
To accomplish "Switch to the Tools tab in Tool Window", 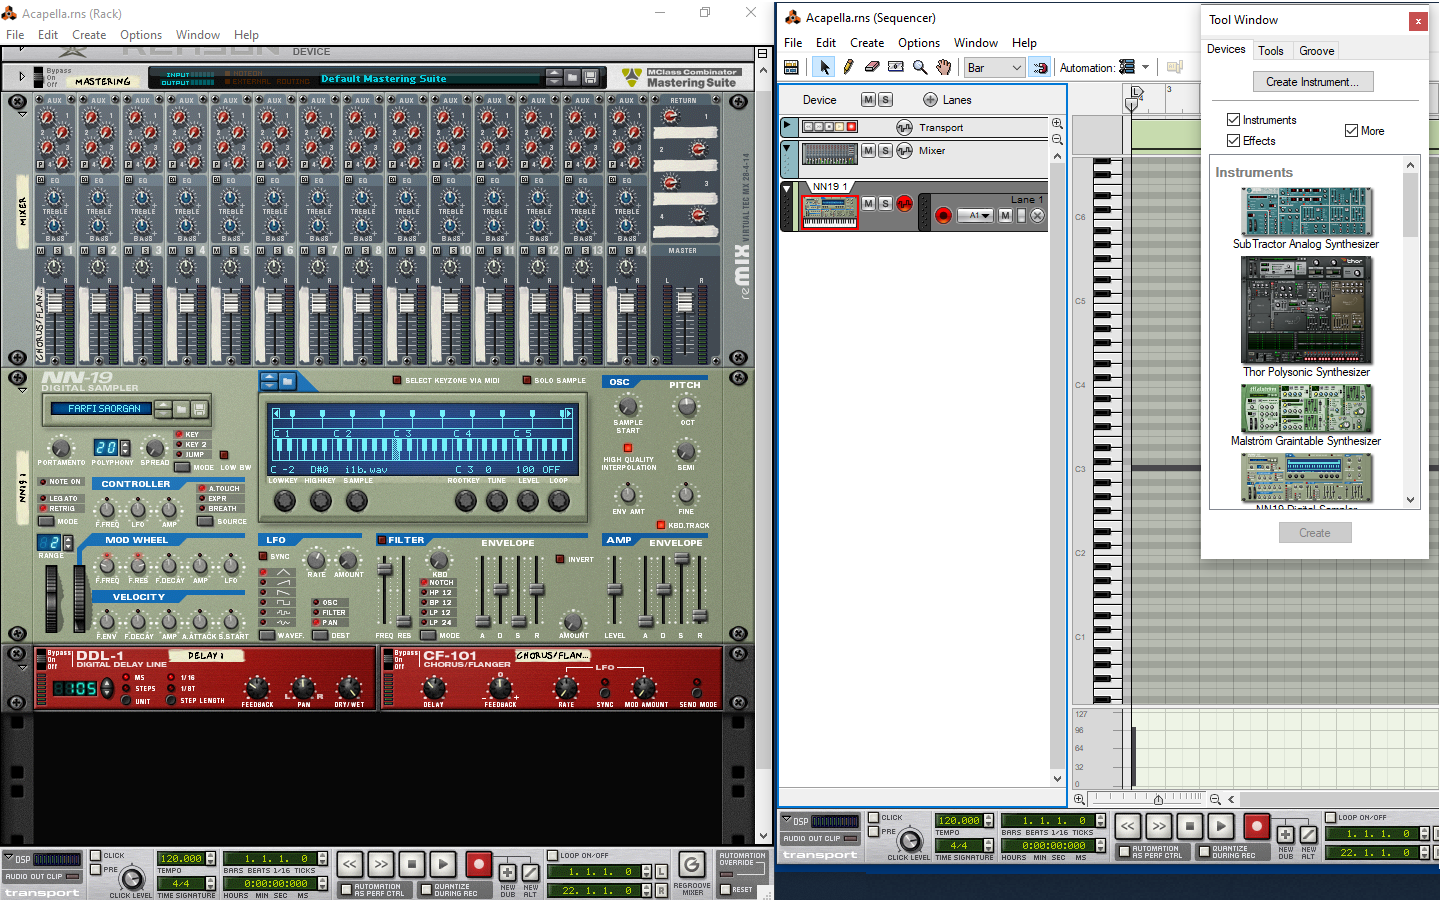I will pyautogui.click(x=1271, y=51).
